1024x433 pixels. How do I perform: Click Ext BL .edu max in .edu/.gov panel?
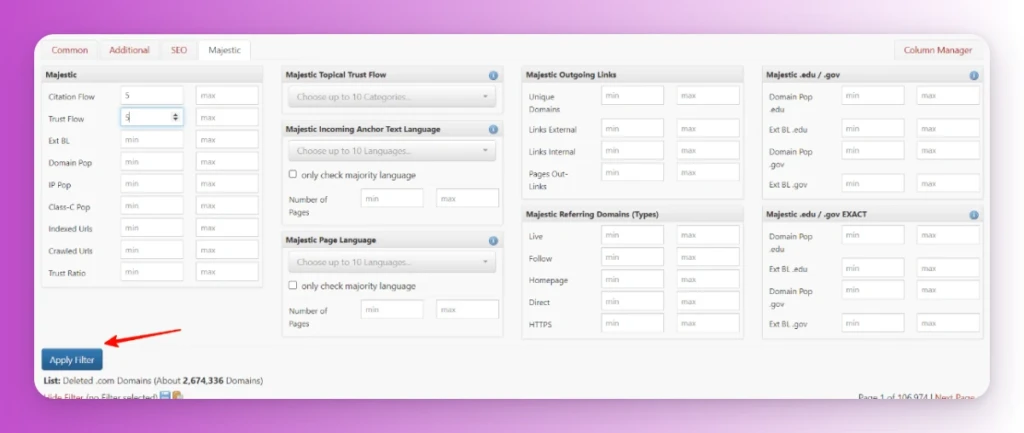pyautogui.click(x=948, y=128)
